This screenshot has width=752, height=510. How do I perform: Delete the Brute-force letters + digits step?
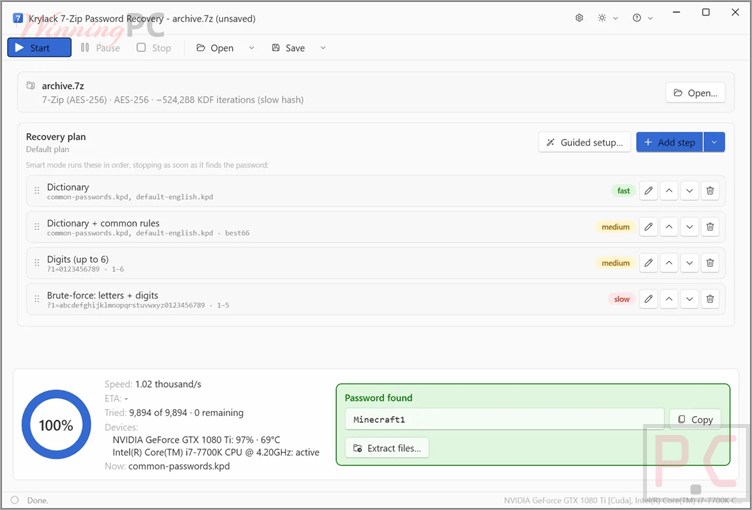[710, 299]
